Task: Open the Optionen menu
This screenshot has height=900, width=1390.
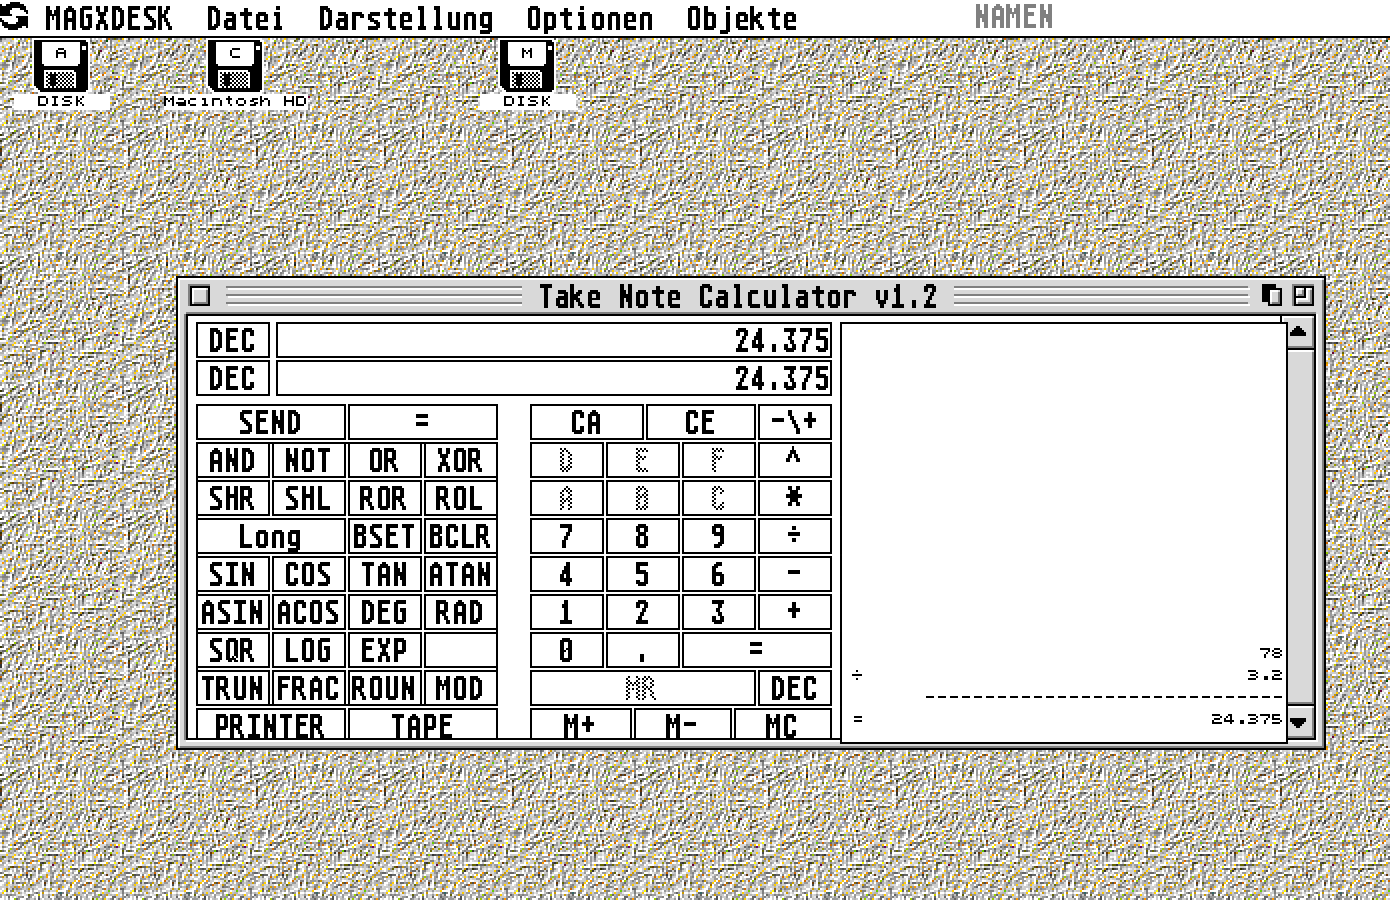Action: point(589,18)
